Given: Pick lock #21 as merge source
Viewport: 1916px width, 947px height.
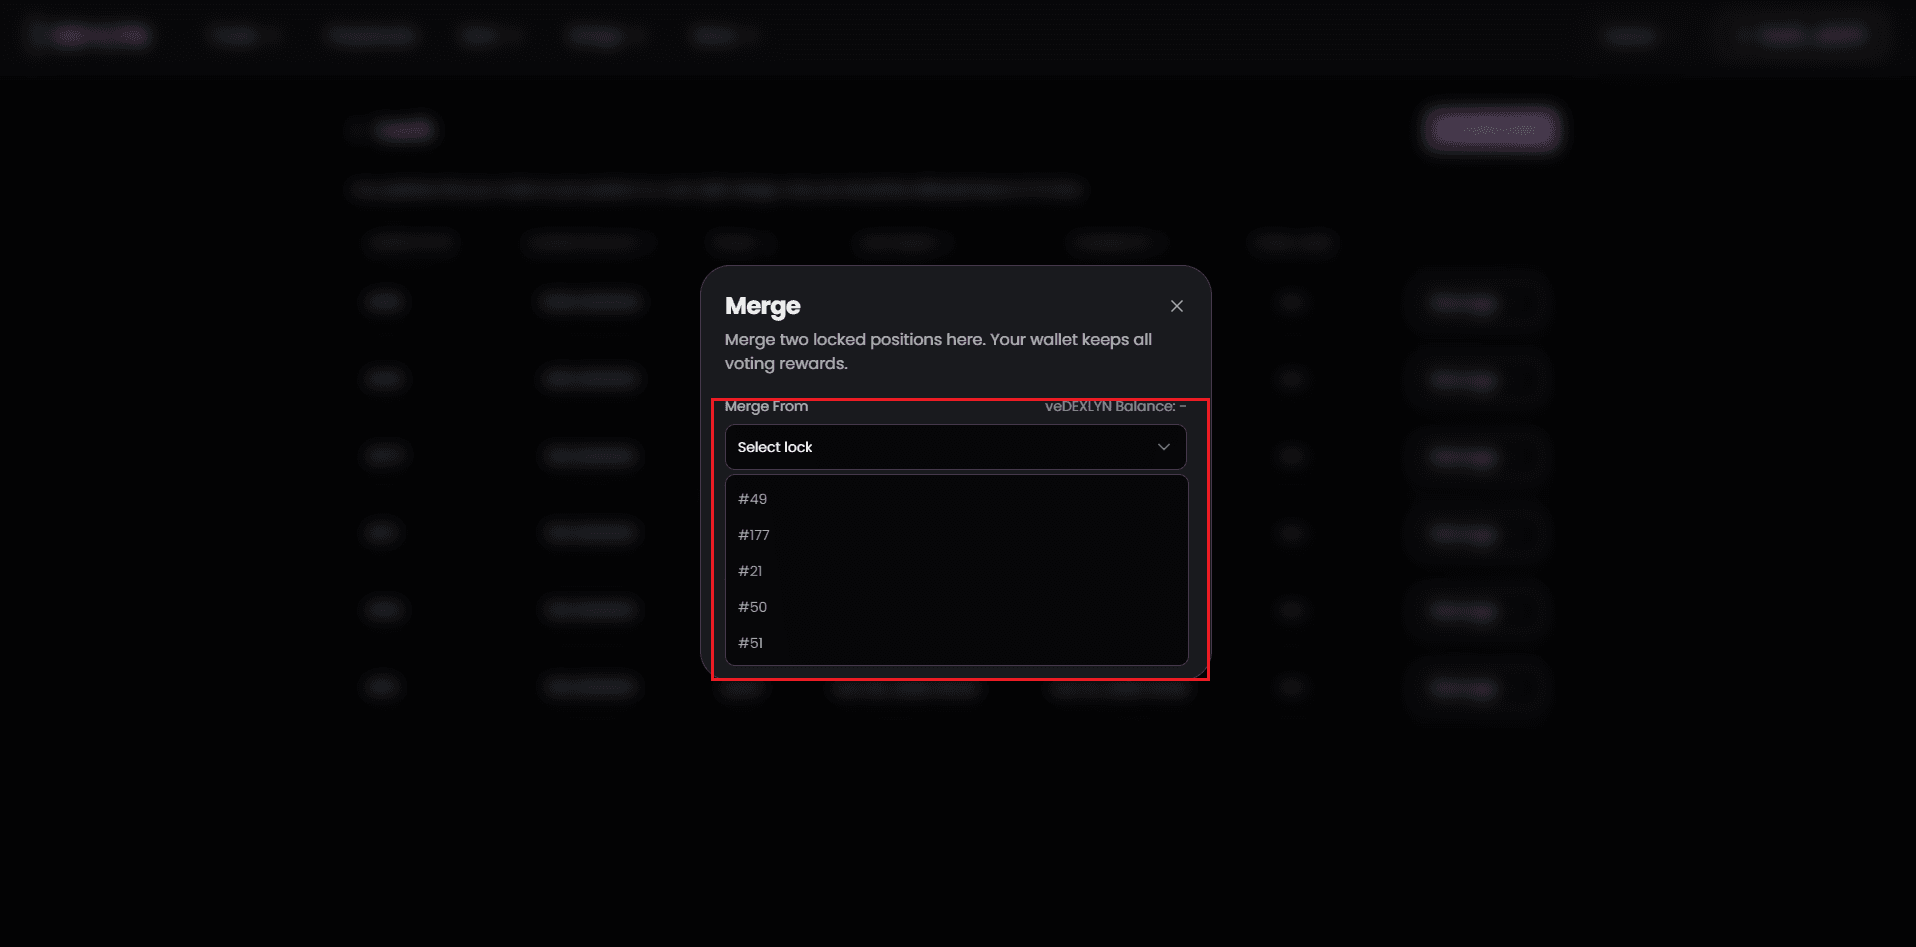Looking at the screenshot, I should point(750,571).
